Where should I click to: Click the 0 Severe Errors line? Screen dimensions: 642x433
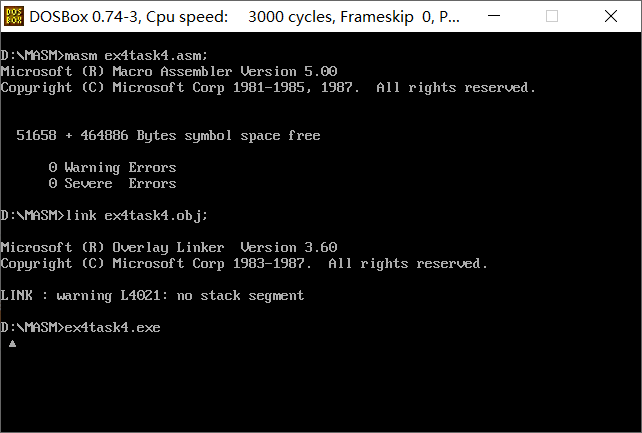click(112, 183)
